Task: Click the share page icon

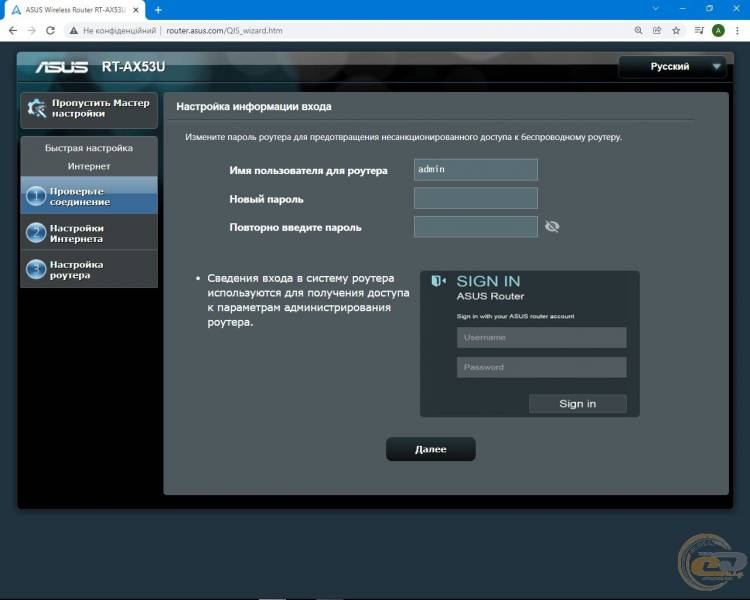Action: pyautogui.click(x=657, y=31)
